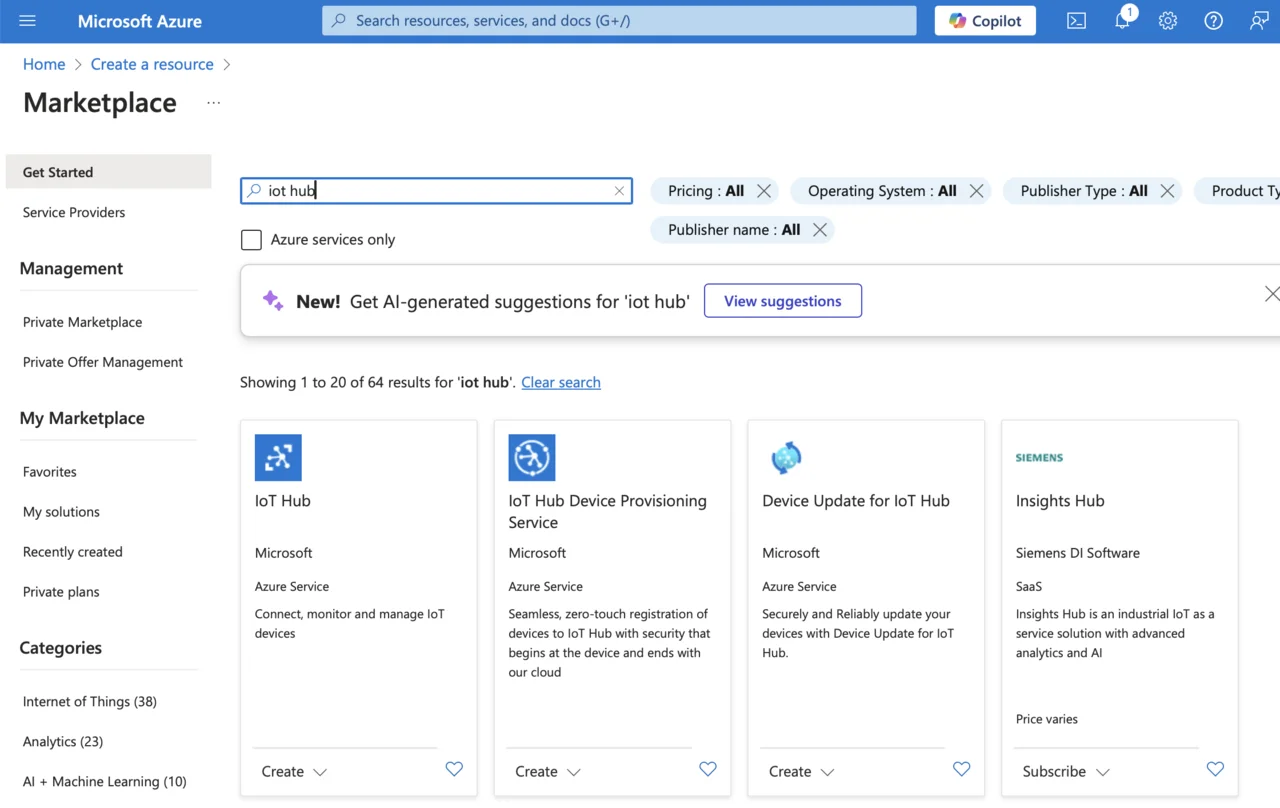
Task: Select Service Providers in the sidebar
Action: 74,212
